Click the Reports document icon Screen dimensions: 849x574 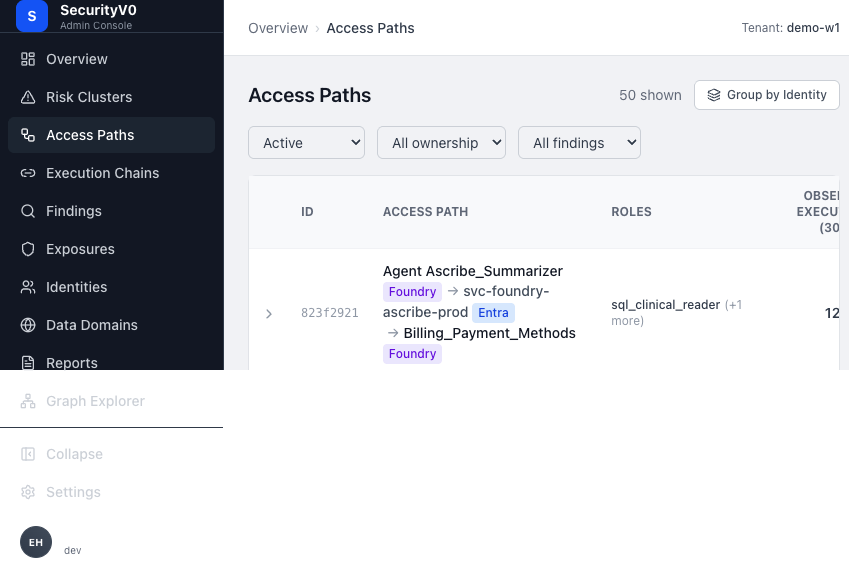click(x=28, y=363)
